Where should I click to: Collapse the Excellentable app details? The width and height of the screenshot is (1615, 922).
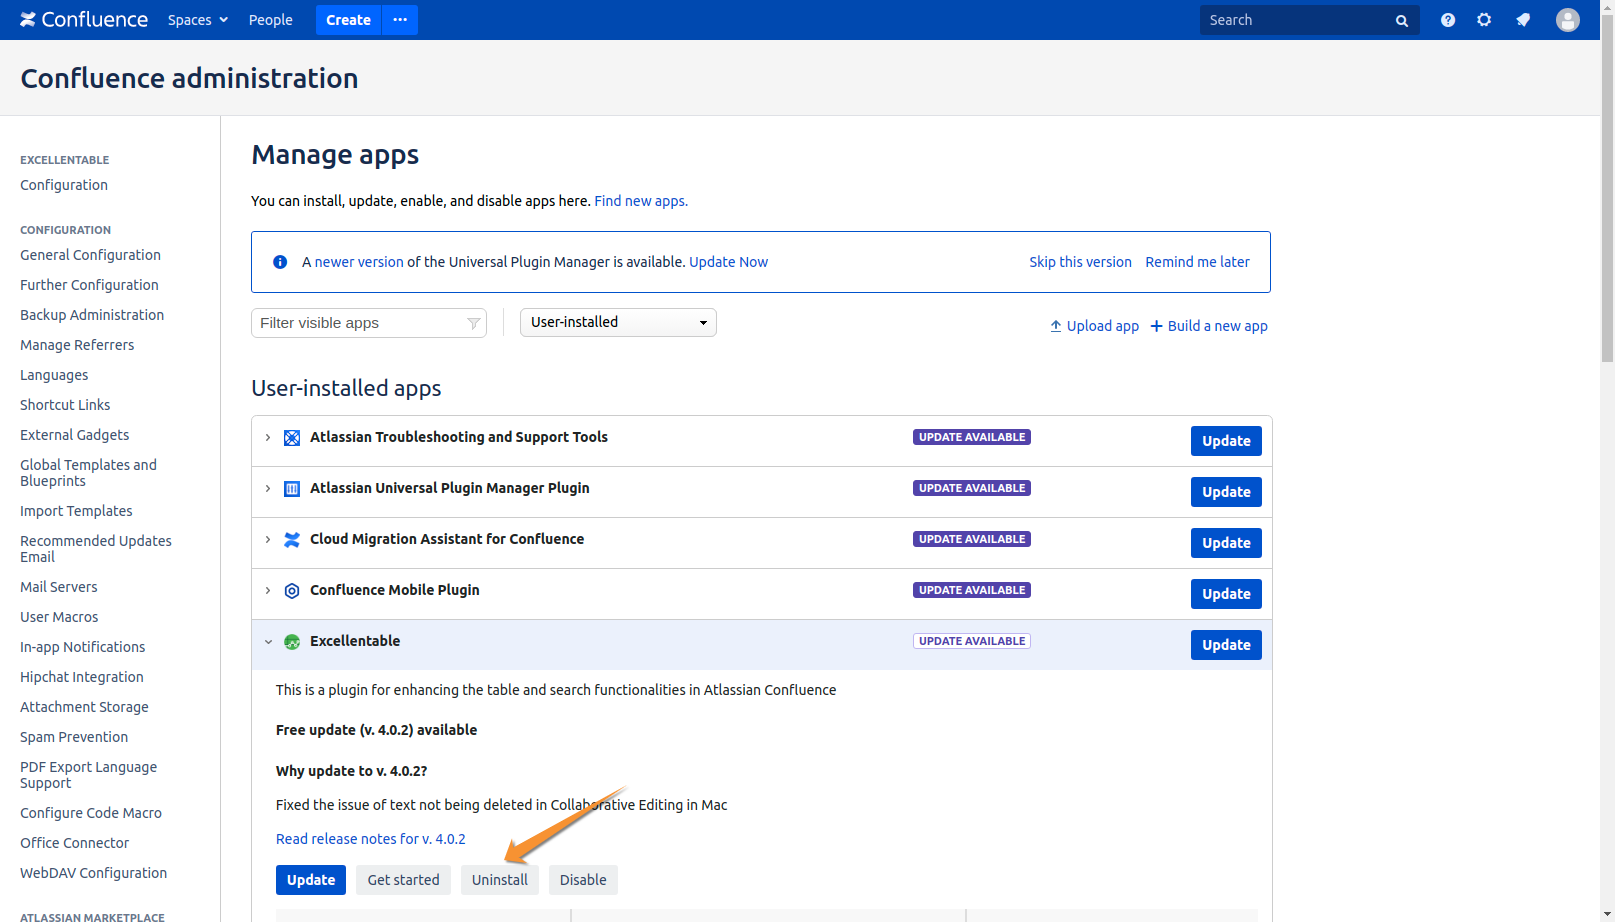268,642
